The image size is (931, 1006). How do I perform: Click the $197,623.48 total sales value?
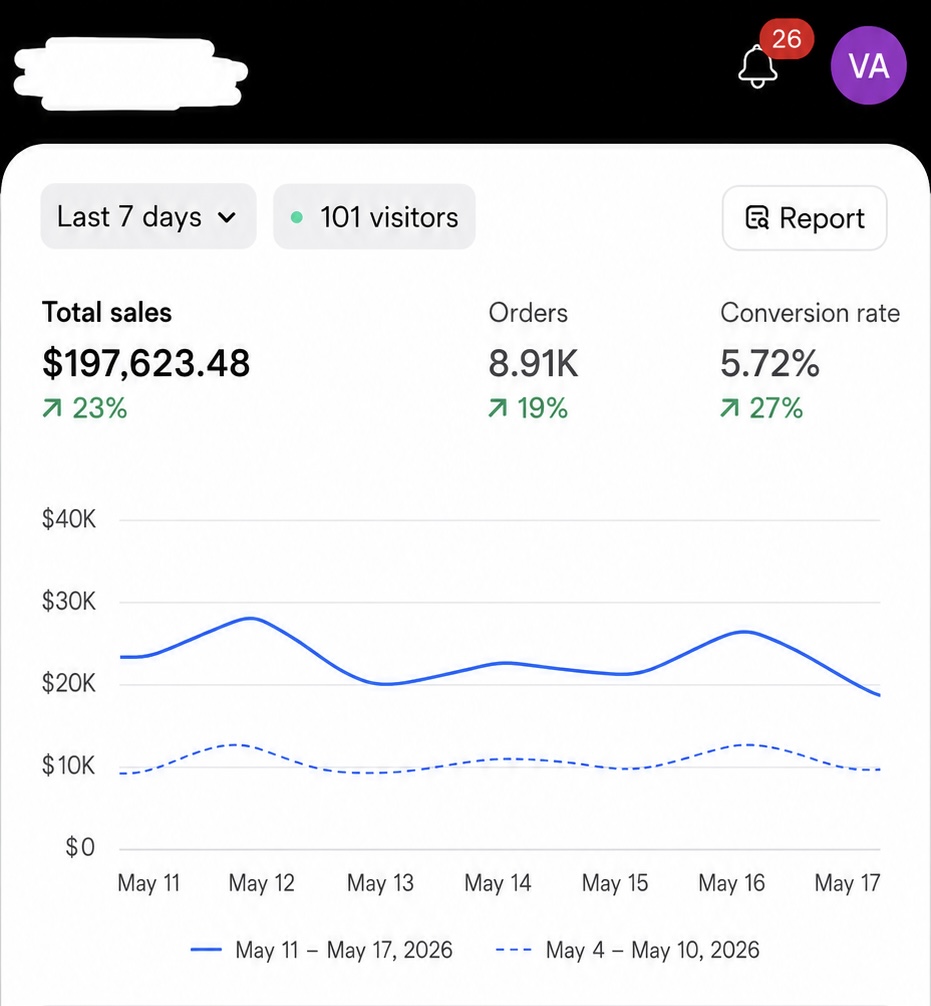click(x=146, y=363)
